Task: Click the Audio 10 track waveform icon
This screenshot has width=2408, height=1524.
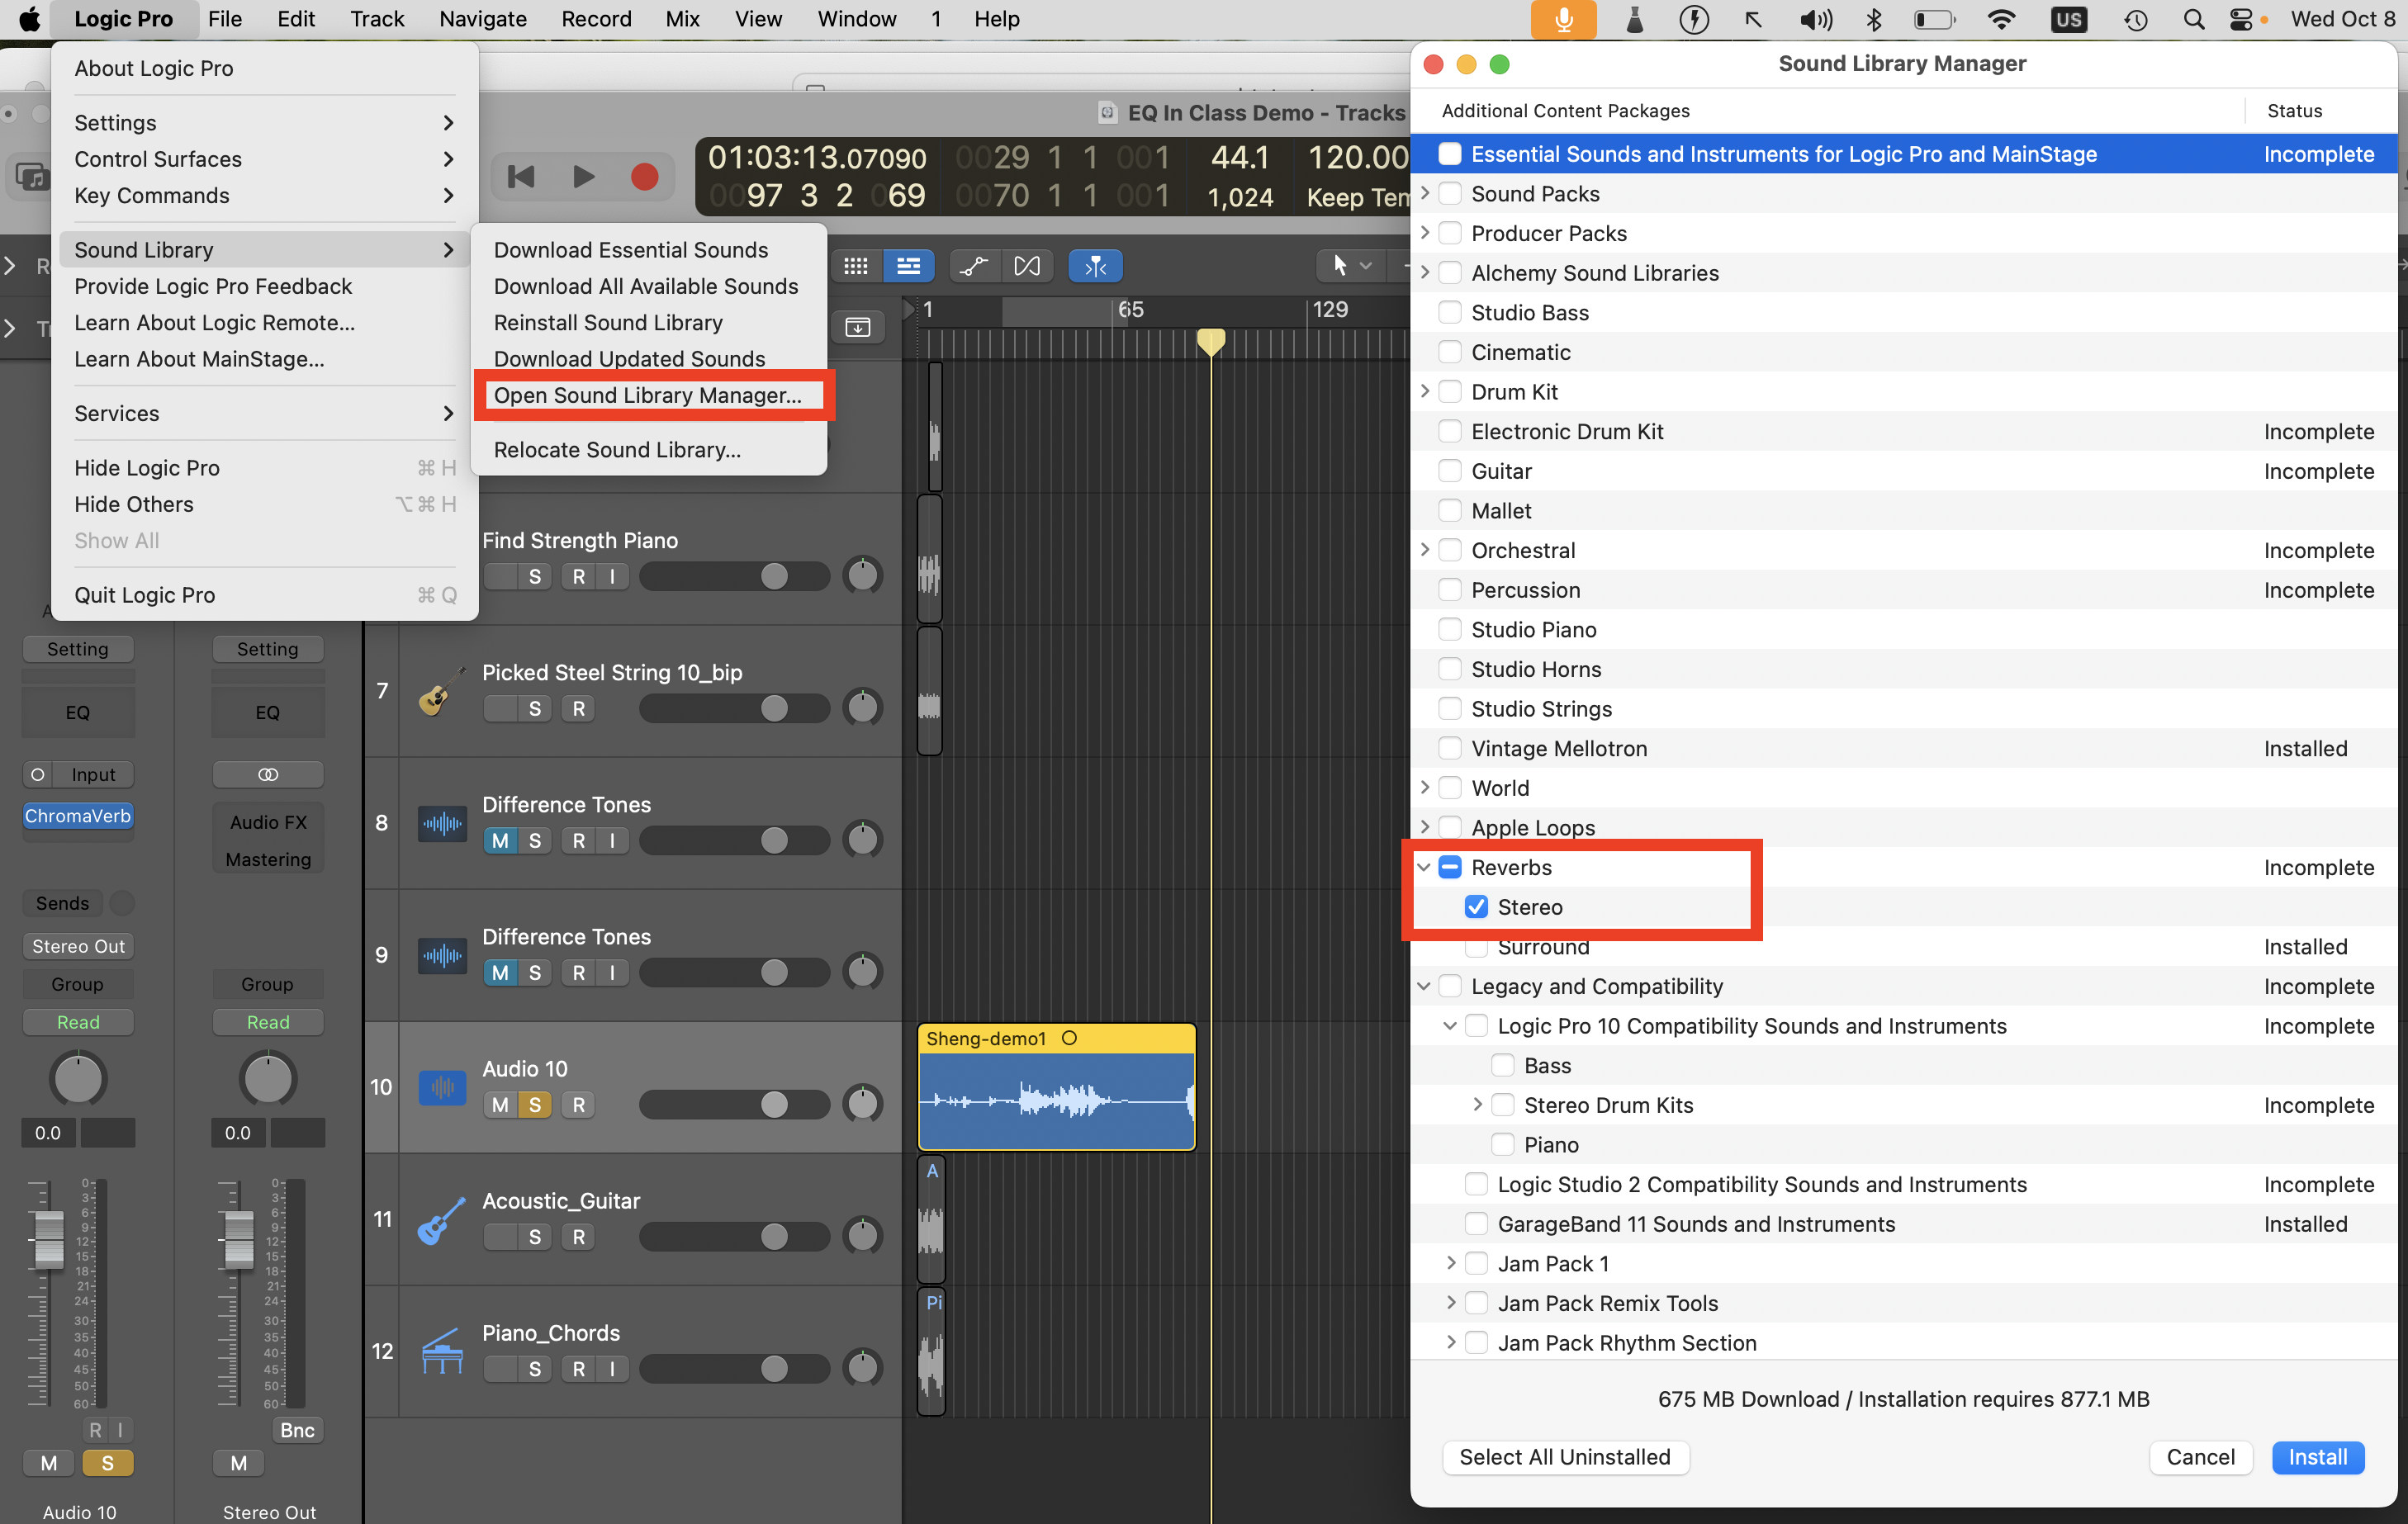Action: click(441, 1087)
